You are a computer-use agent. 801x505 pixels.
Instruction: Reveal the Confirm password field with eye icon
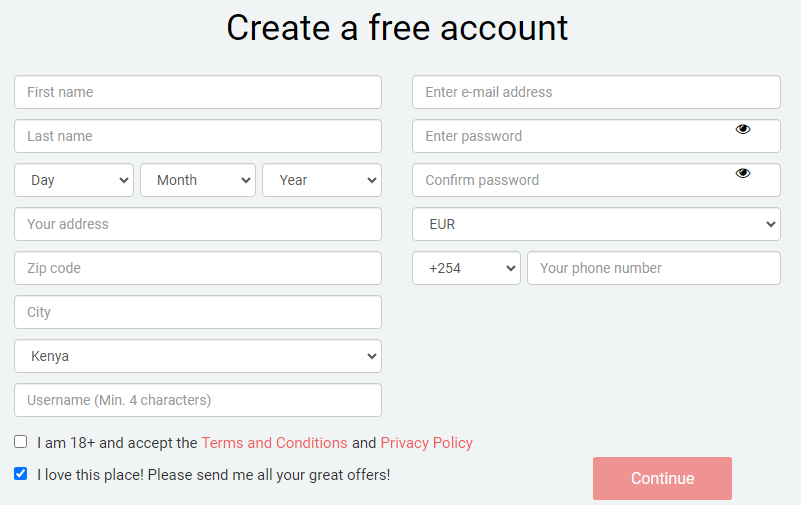743,173
